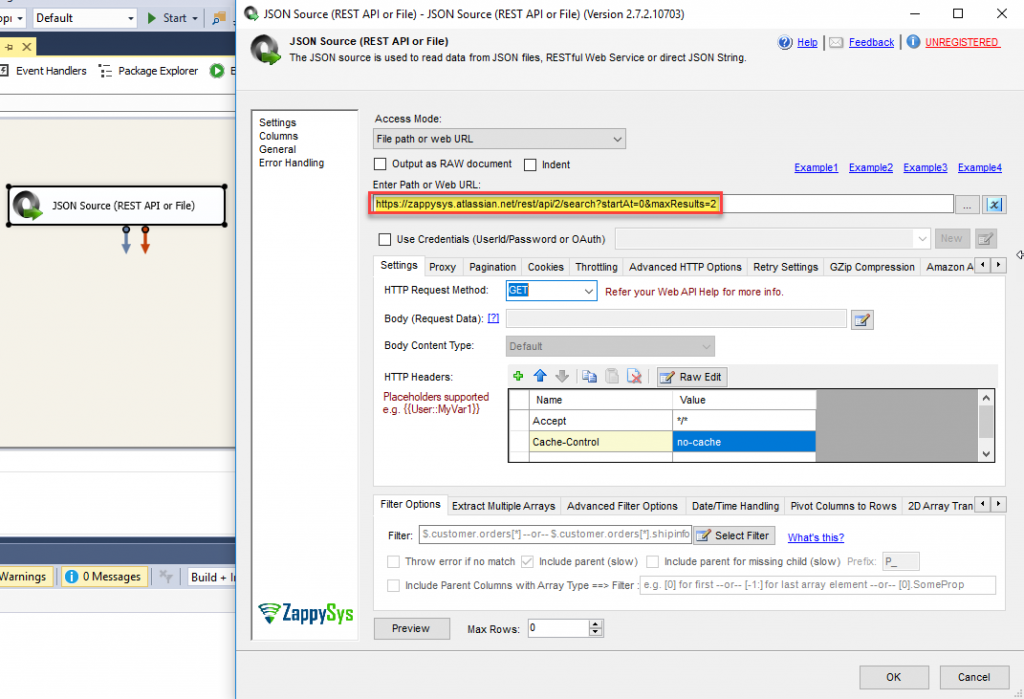Increase Max Rows using the up spinner
The height and width of the screenshot is (699, 1024).
pos(597,624)
